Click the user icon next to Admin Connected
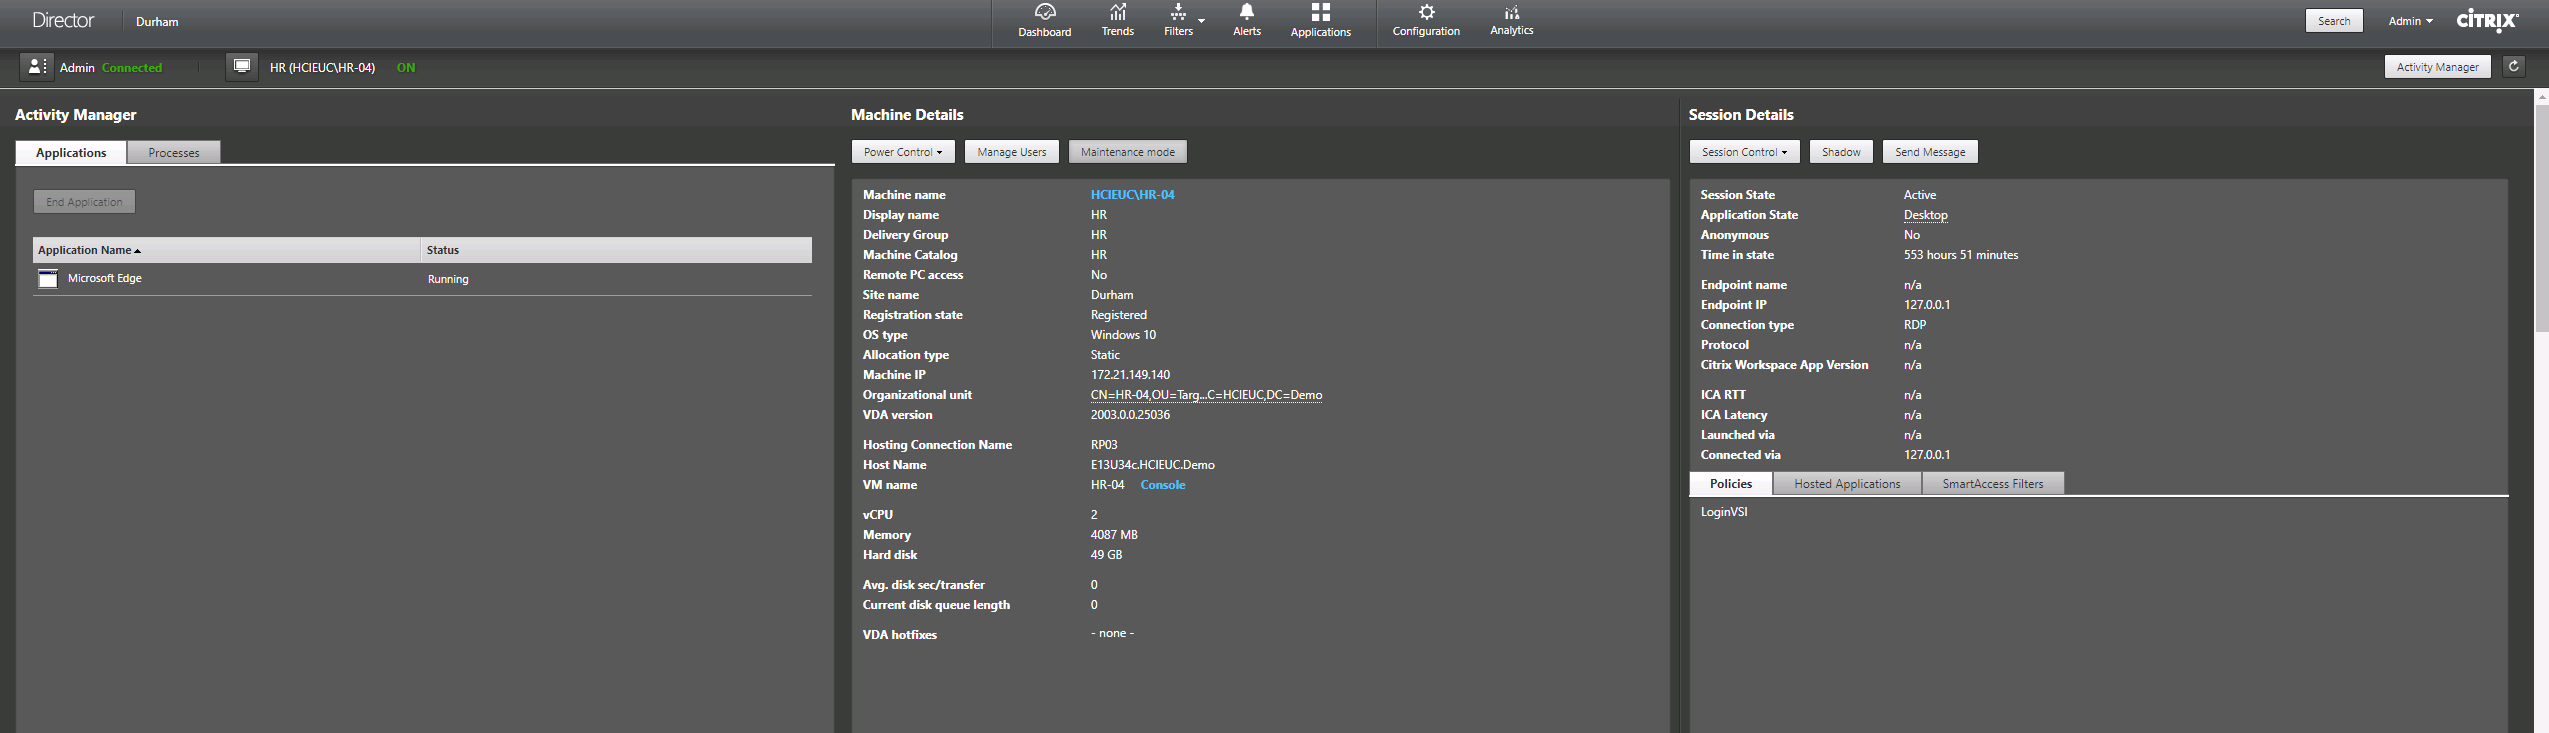 point(37,67)
